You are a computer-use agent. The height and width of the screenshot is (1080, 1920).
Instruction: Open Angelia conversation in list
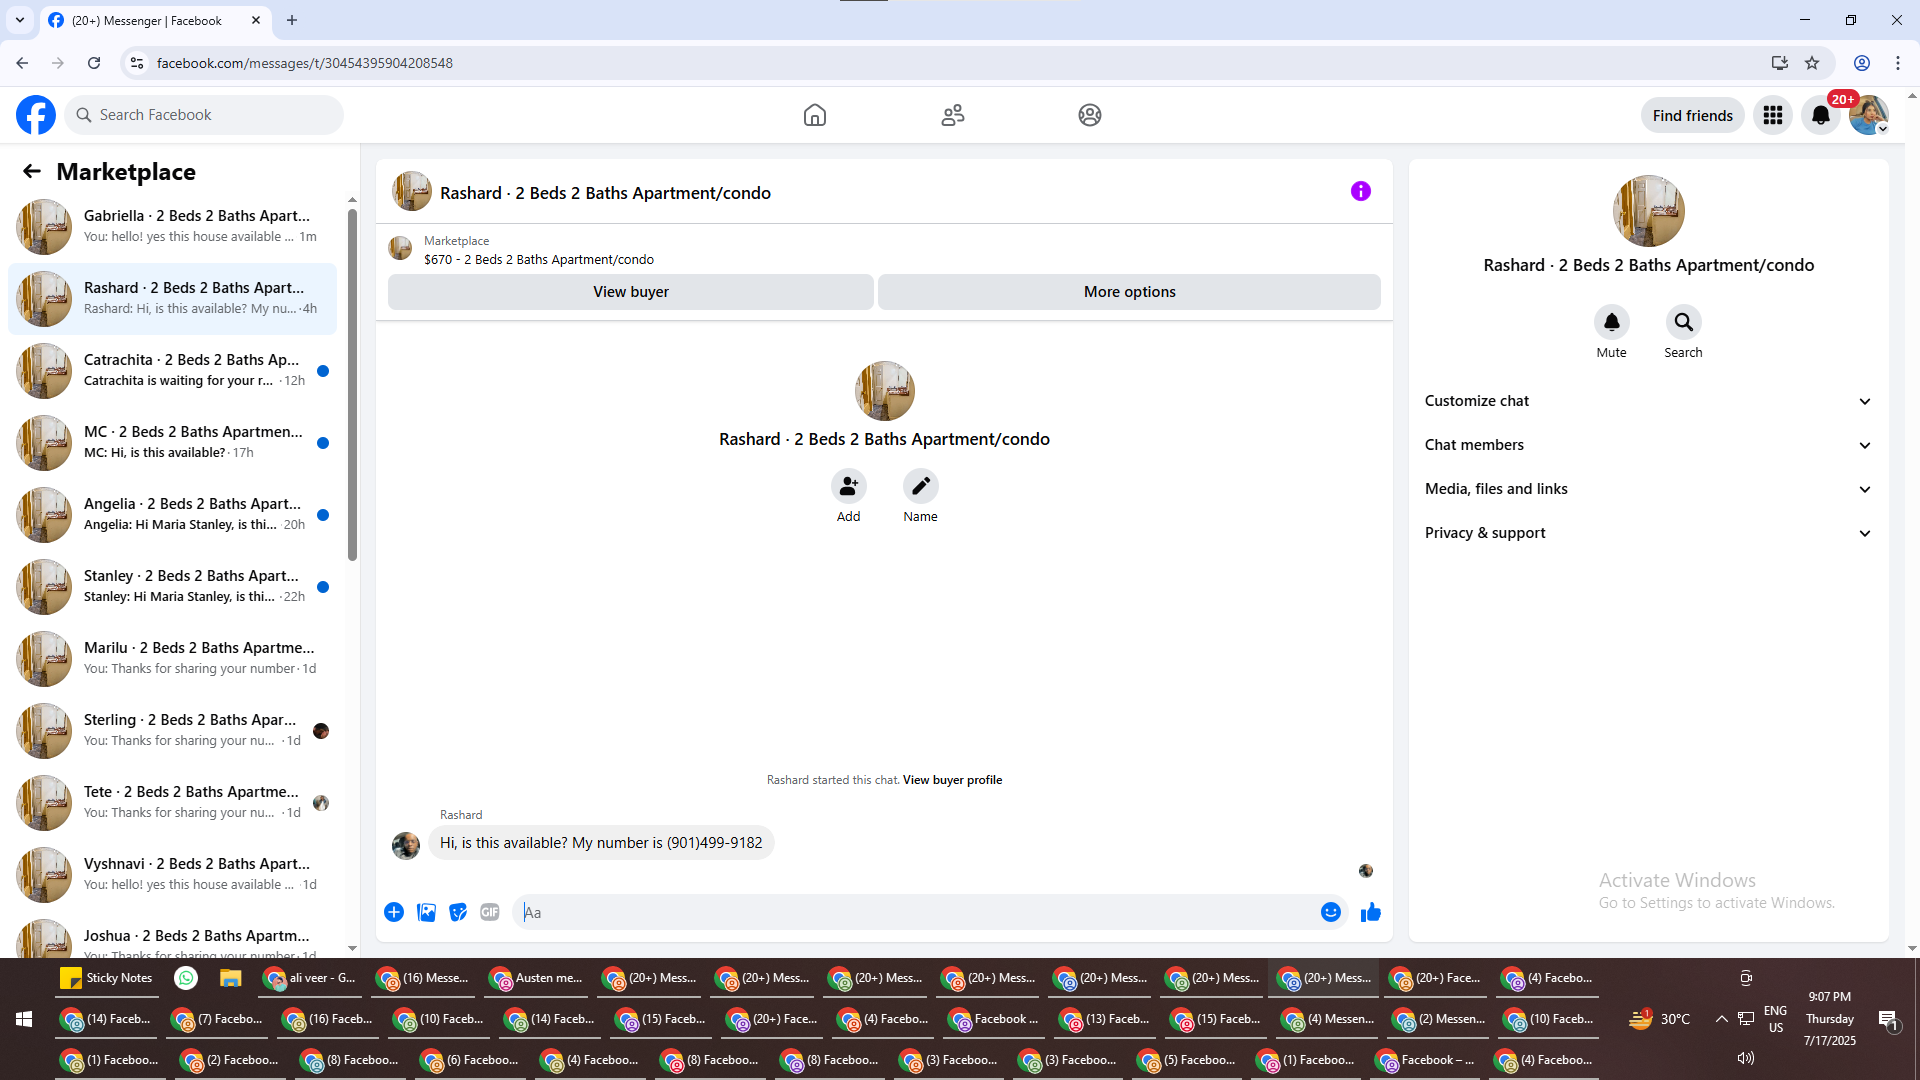172,515
